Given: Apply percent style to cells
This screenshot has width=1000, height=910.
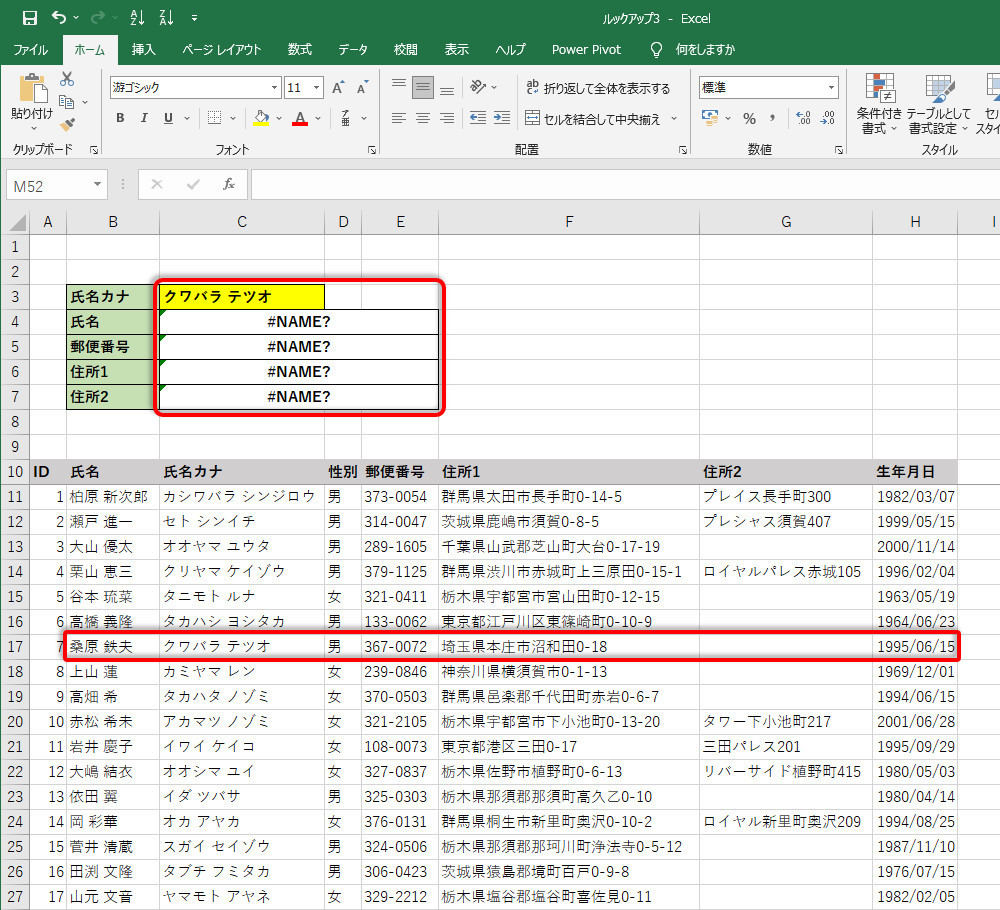Looking at the screenshot, I should (749, 119).
